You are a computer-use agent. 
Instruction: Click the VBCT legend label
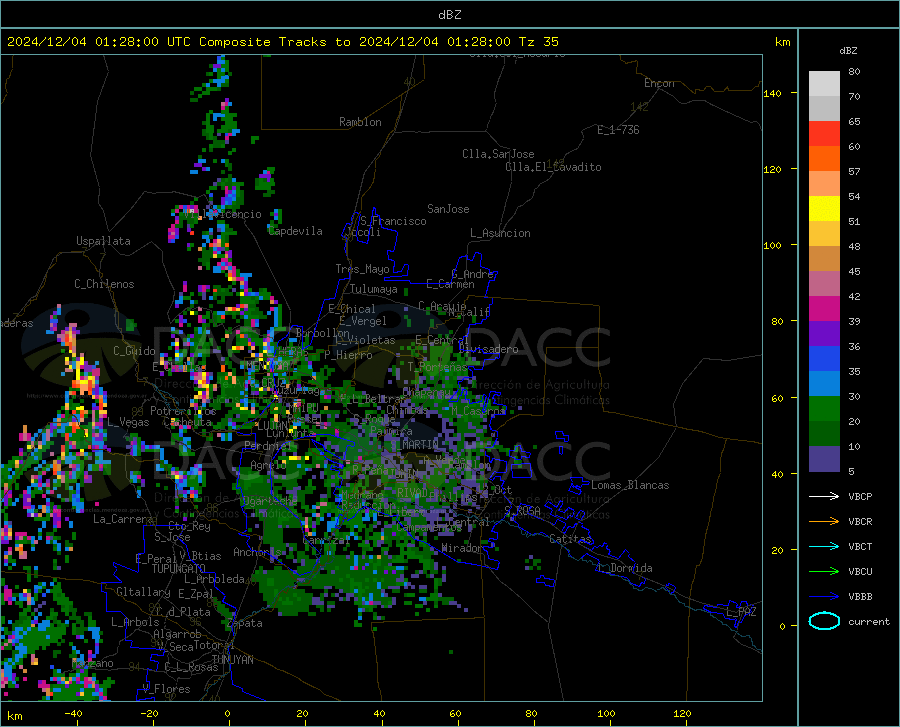point(860,546)
